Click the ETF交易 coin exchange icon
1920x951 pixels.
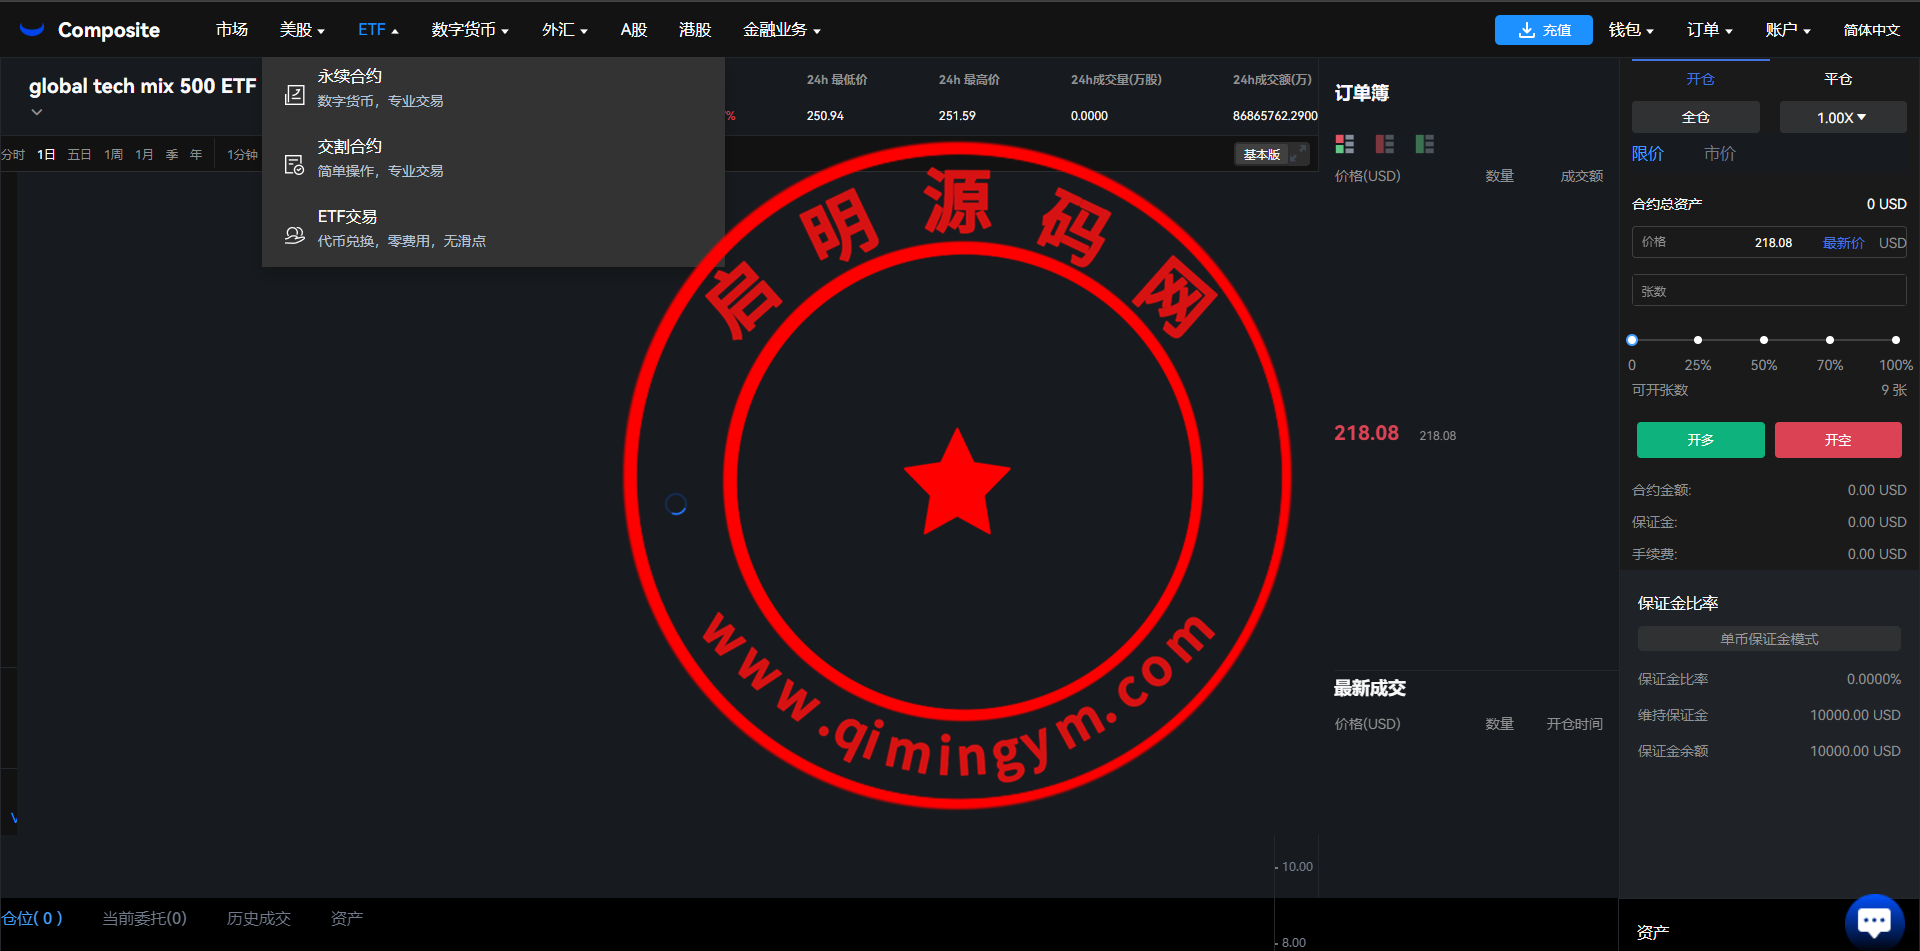pyautogui.click(x=294, y=235)
